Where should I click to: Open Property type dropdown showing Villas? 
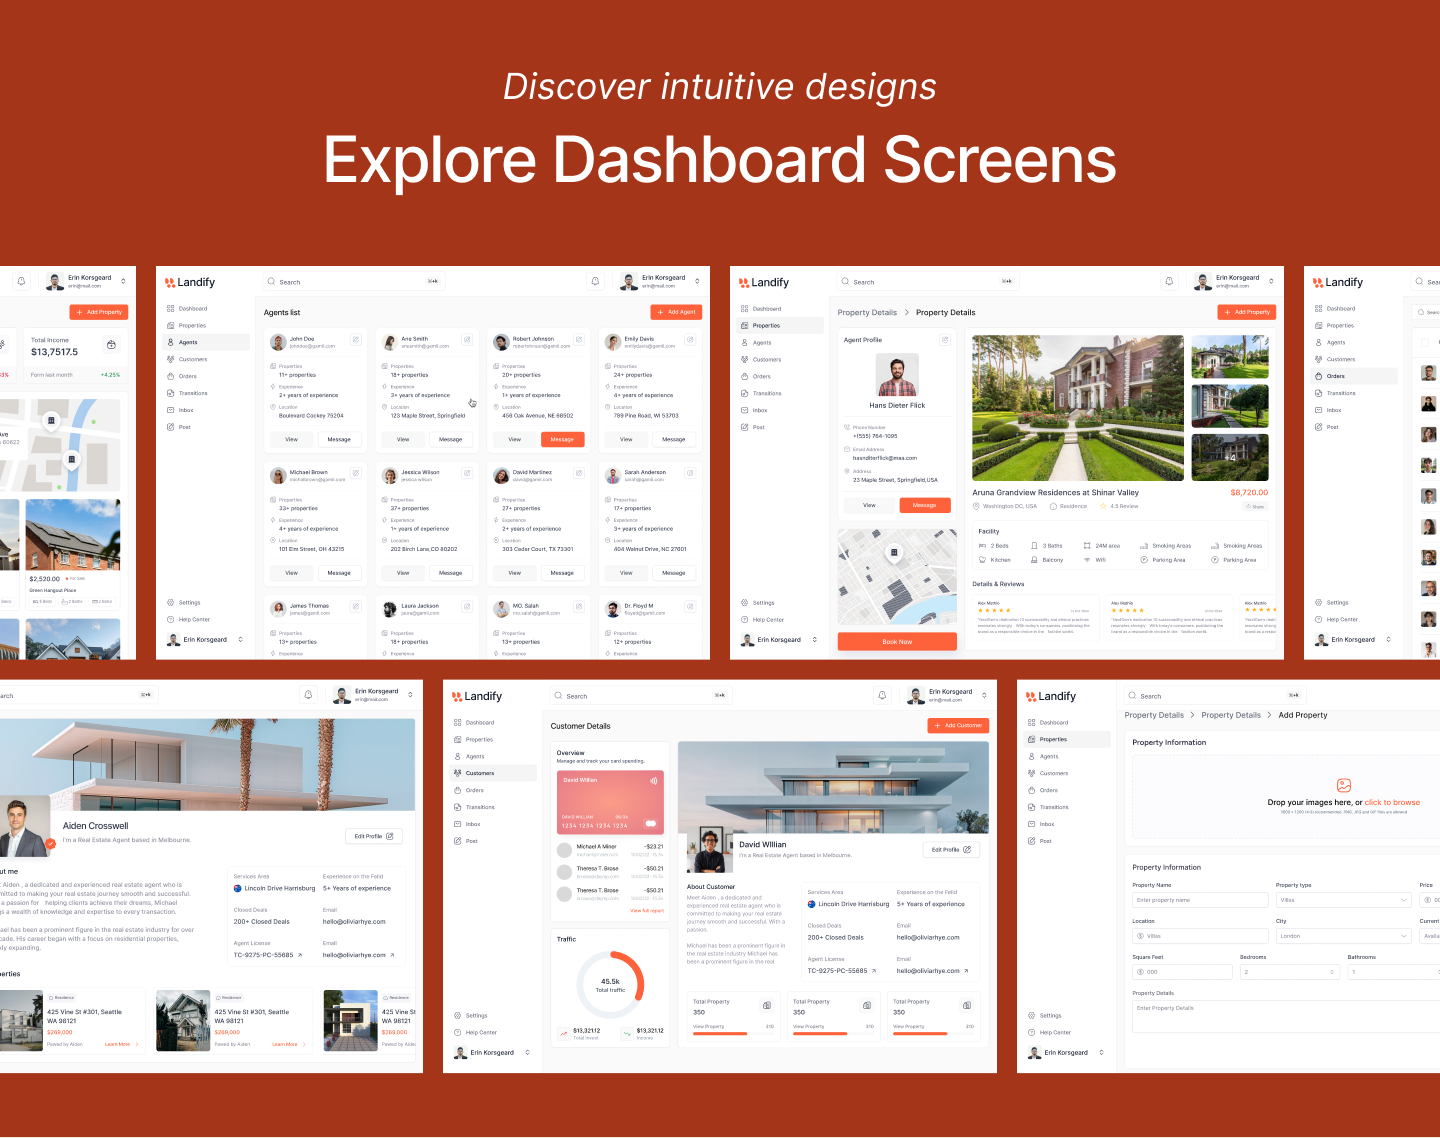pos(1344,900)
